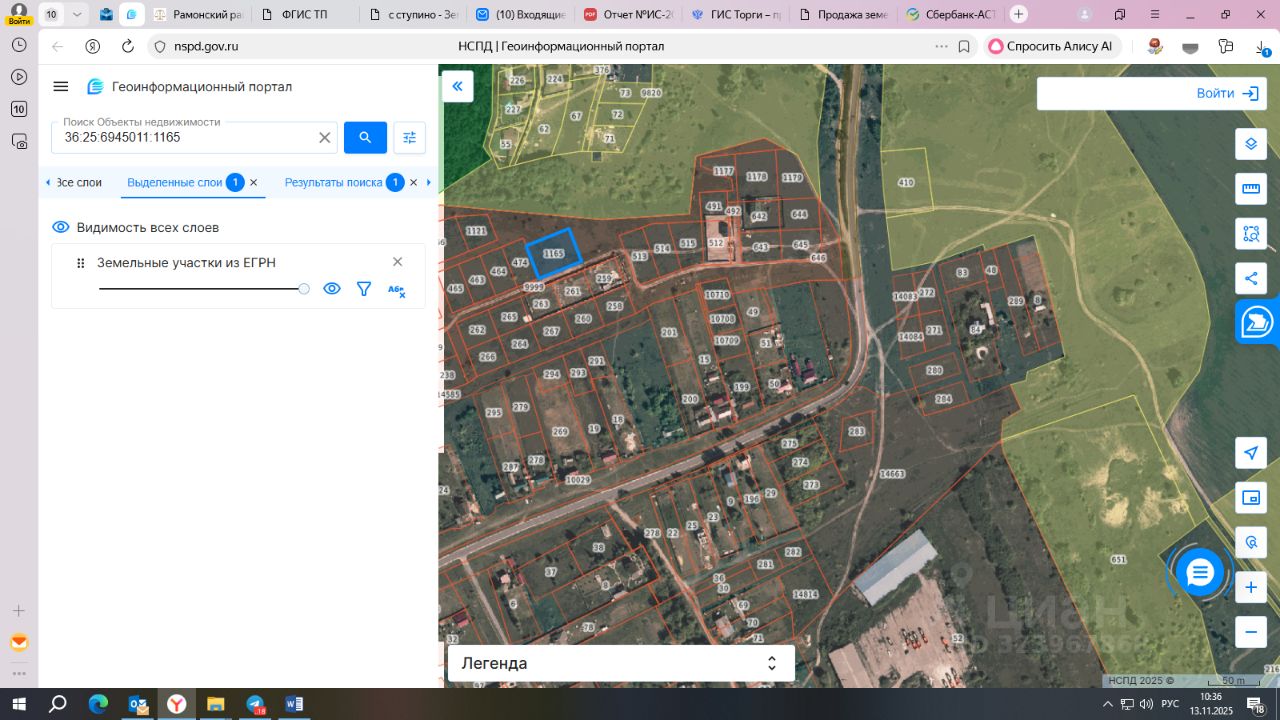Open Microsoft Word from taskbar
Screen dimensions: 1280x720
pos(294,704)
